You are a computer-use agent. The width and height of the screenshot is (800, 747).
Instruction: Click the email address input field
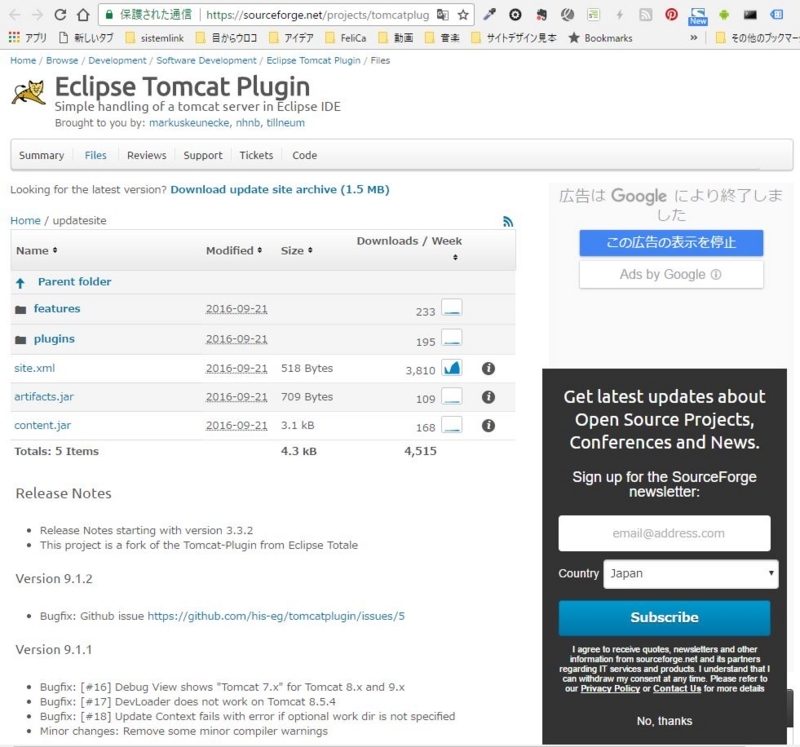tap(664, 533)
